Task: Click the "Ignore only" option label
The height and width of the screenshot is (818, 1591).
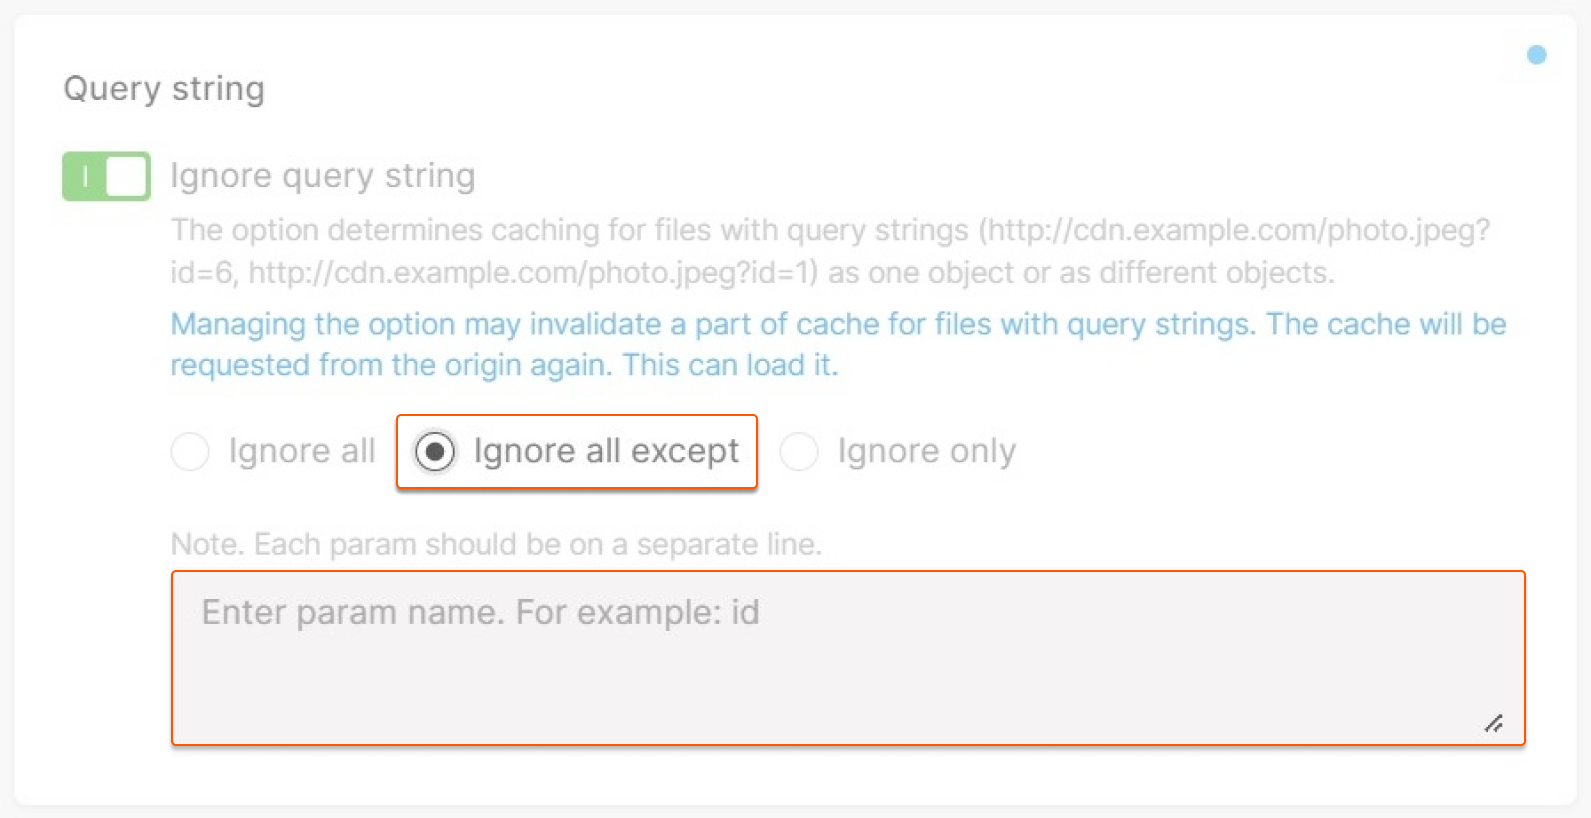Action: [x=927, y=451]
